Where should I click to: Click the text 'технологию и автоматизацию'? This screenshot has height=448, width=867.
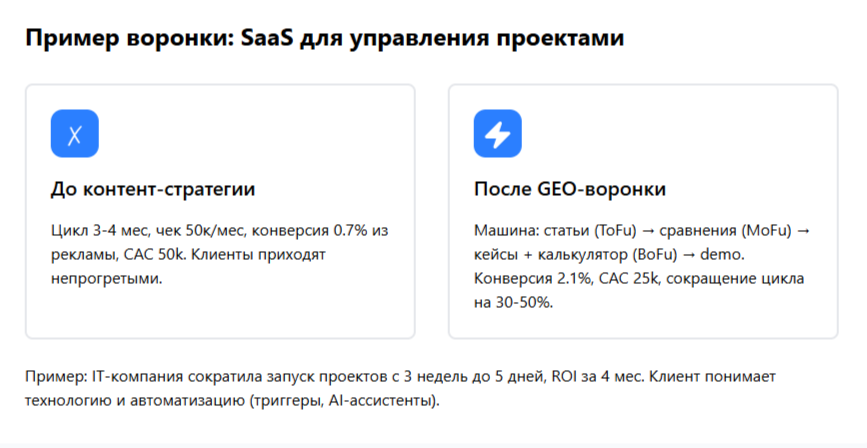[x=135, y=400]
